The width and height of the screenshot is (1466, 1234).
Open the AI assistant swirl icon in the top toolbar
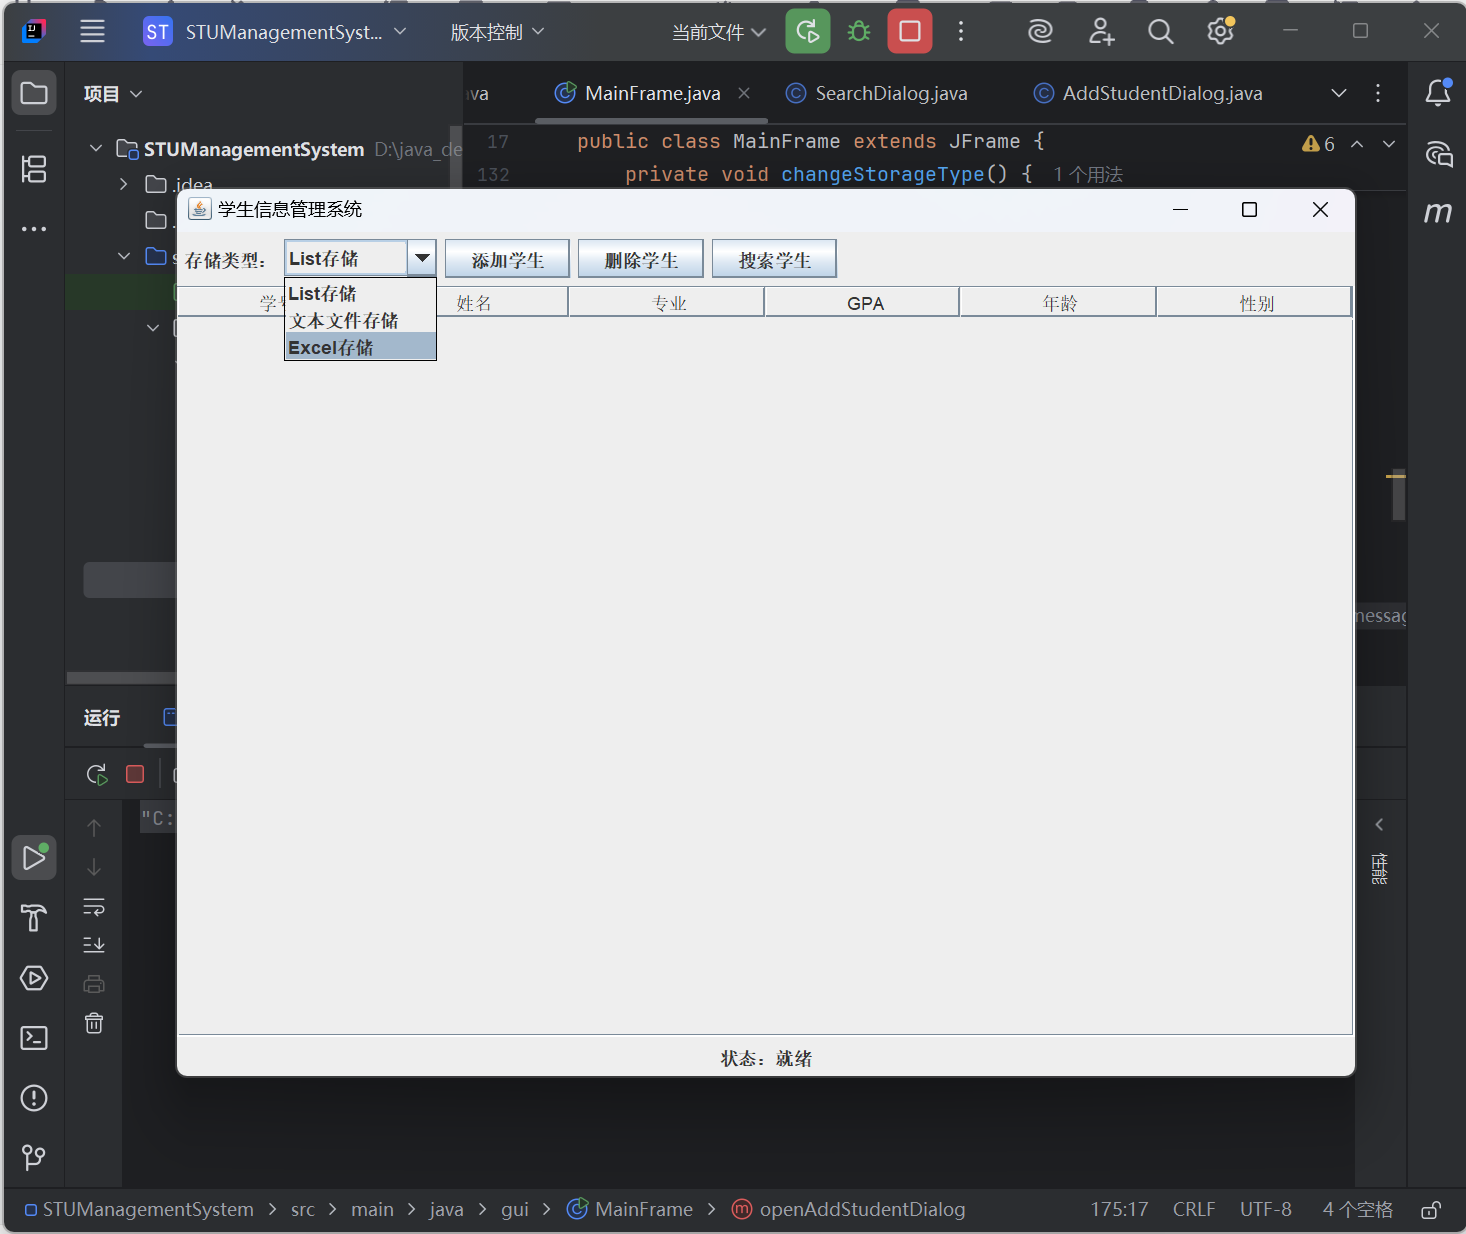click(1040, 32)
